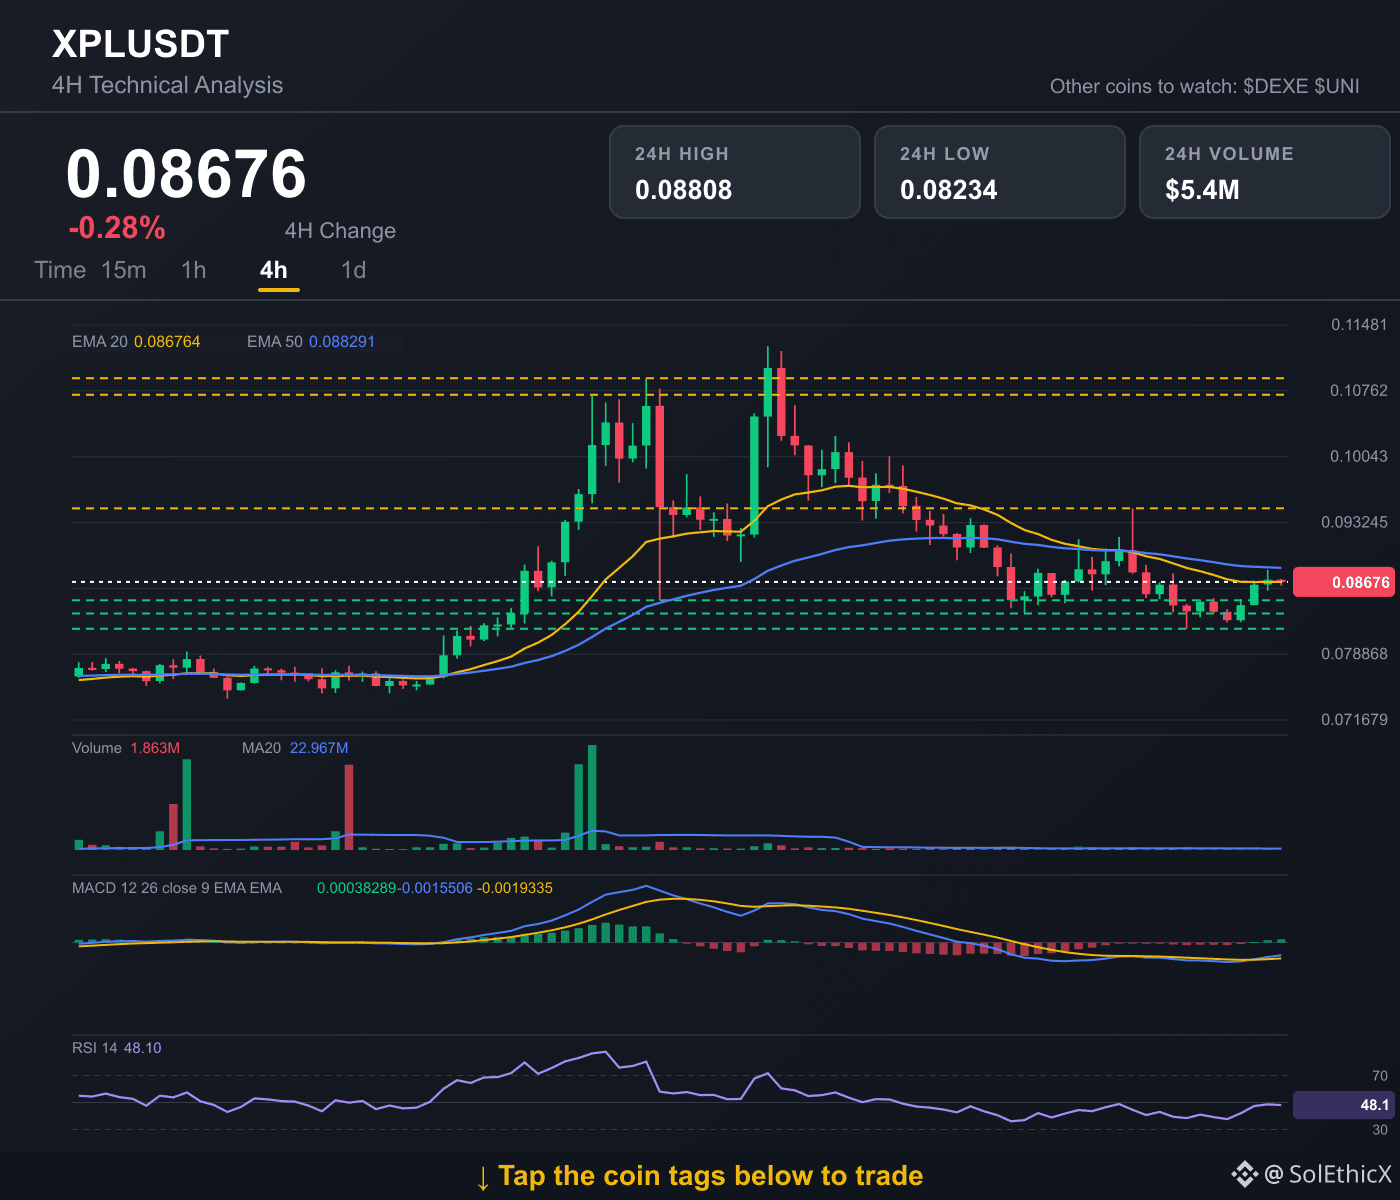
Task: Click the purple 48.1 RSI axis tag
Action: [1342, 1105]
